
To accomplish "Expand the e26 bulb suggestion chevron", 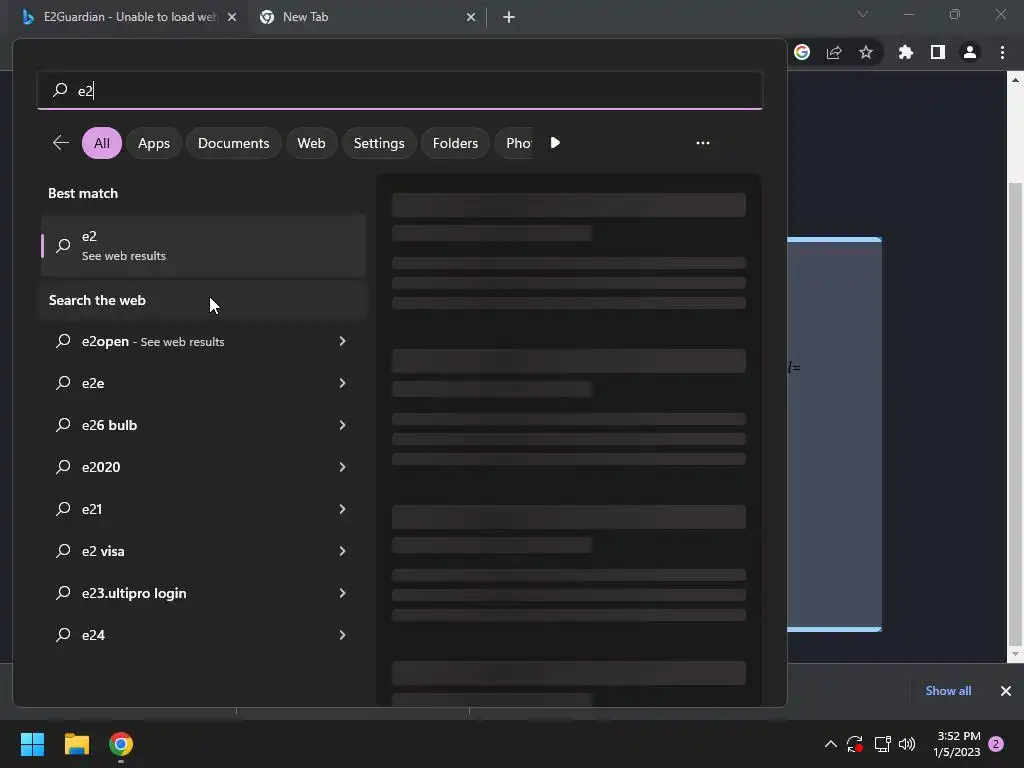I will point(342,425).
